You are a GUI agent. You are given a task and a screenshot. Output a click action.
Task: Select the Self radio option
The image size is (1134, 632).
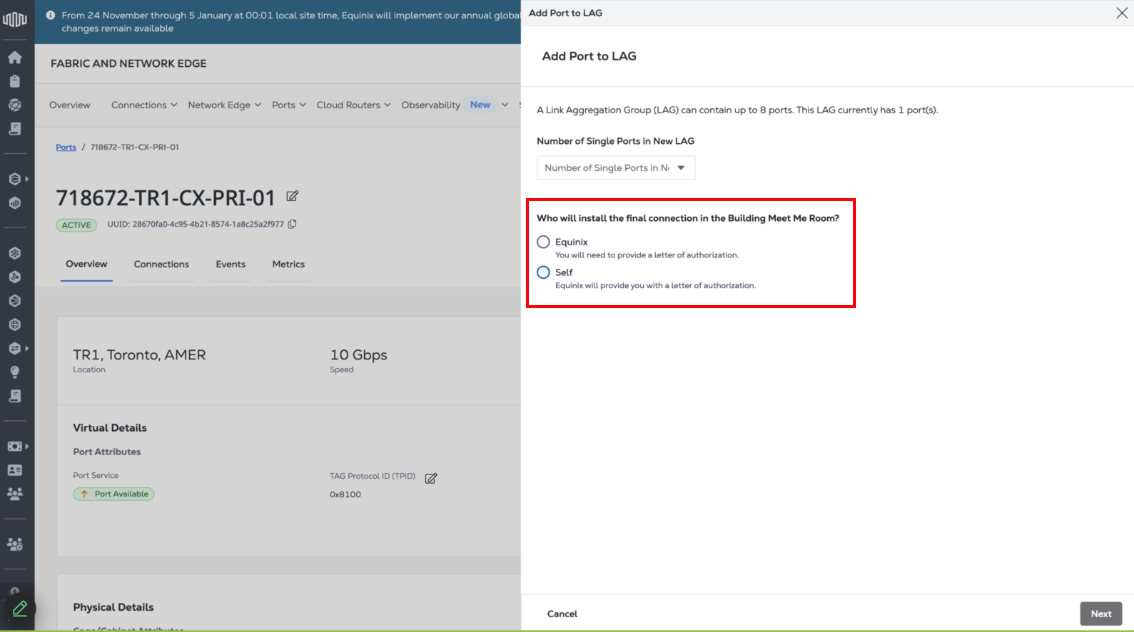543,272
